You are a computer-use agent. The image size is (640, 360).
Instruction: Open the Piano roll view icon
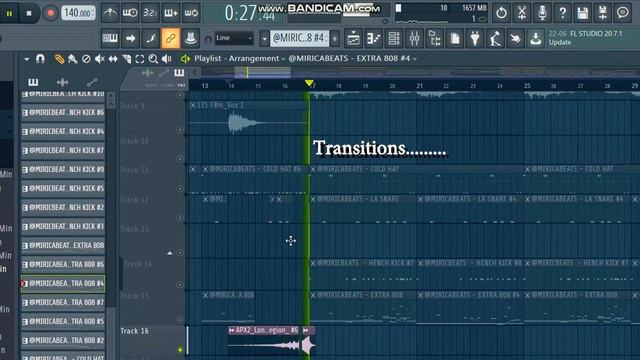pyautogui.click(x=373, y=38)
